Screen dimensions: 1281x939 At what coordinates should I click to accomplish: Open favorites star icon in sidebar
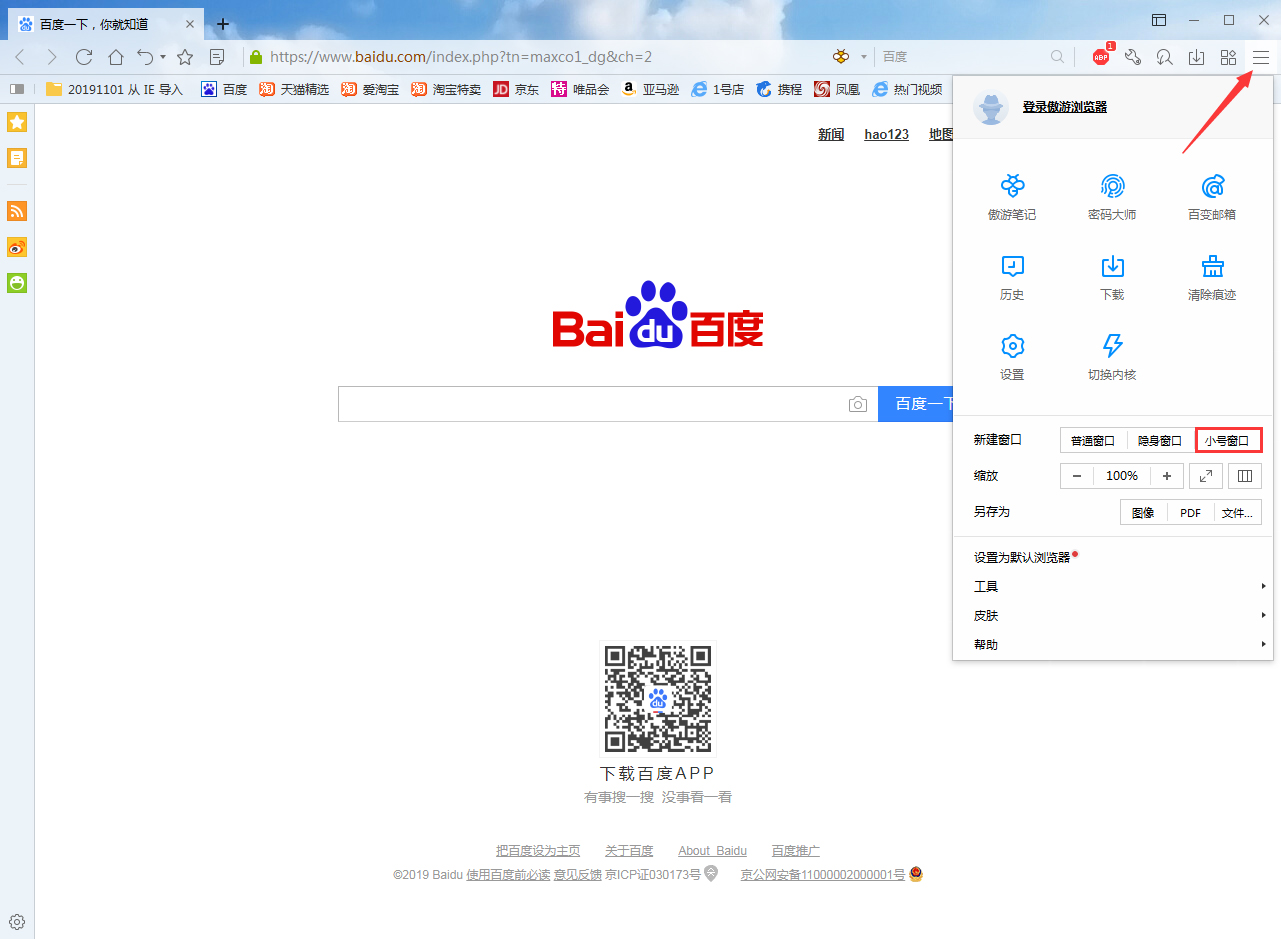[x=16, y=122]
